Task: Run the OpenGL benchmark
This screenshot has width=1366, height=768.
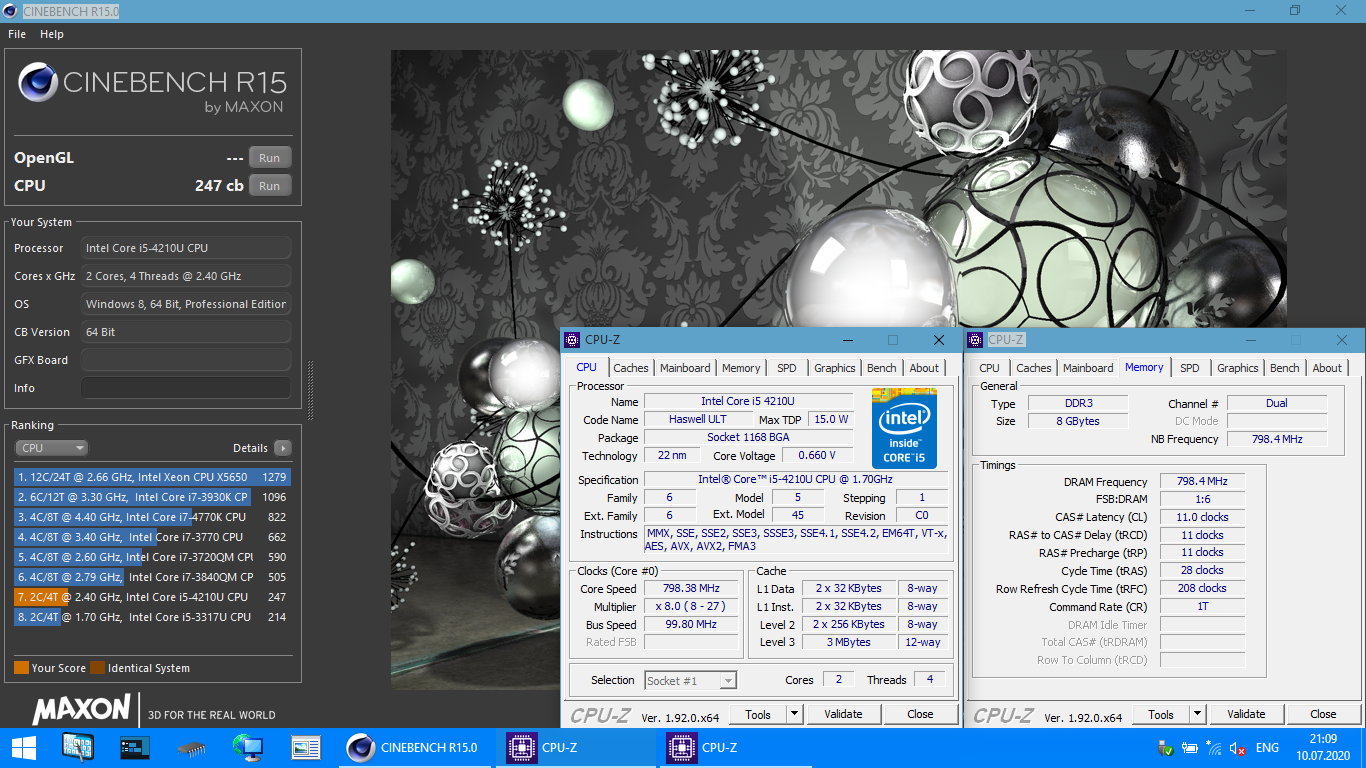Action: 270,158
